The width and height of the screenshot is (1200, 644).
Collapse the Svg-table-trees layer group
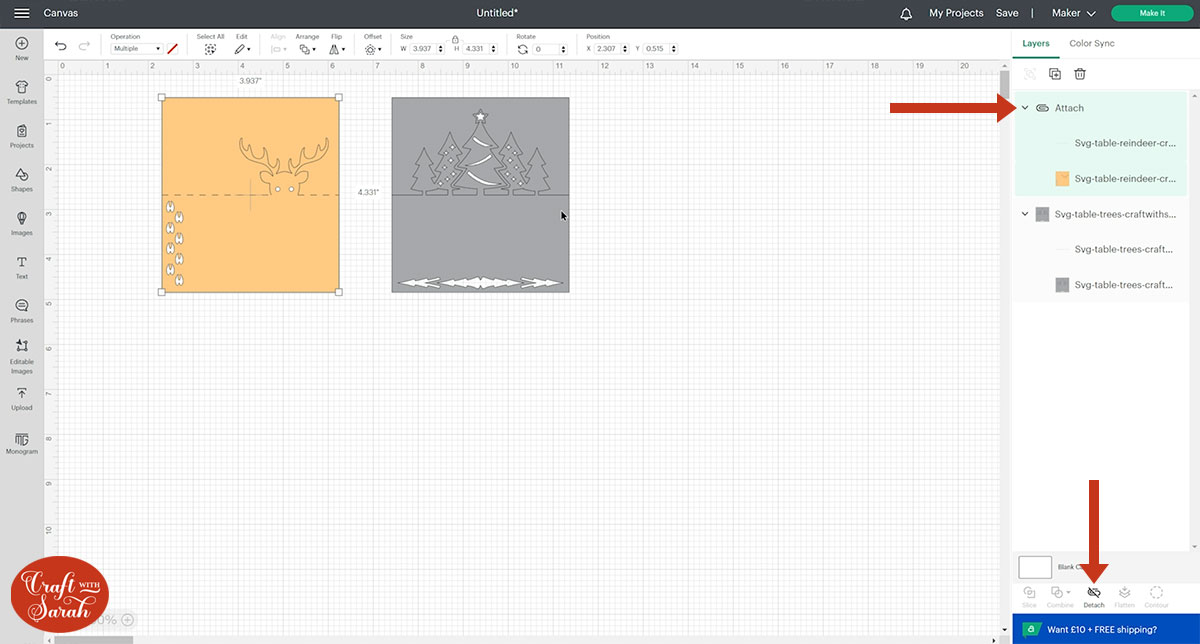[1025, 214]
